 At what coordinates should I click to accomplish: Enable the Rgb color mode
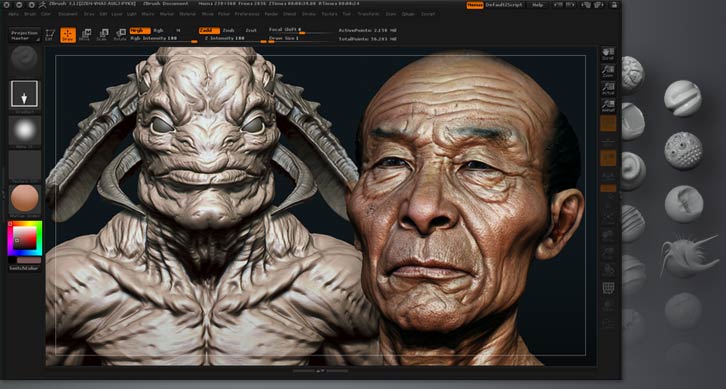coord(158,31)
